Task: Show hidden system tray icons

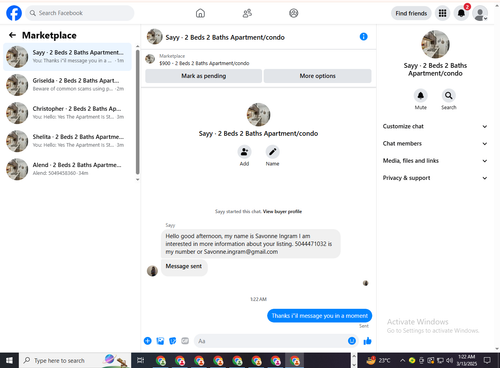Action: click(402, 360)
